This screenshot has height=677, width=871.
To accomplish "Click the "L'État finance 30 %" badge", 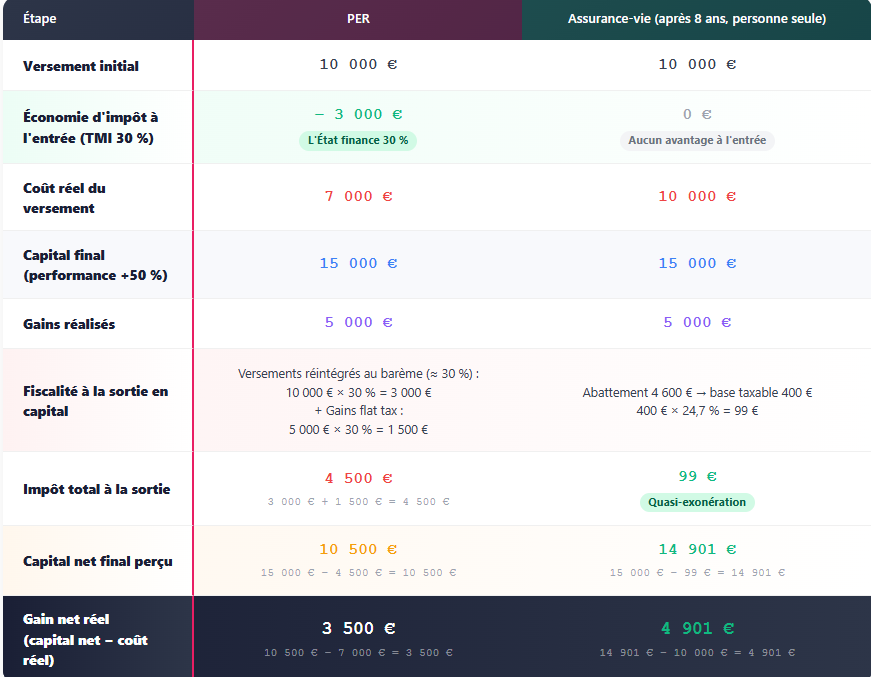I will (x=358, y=141).
